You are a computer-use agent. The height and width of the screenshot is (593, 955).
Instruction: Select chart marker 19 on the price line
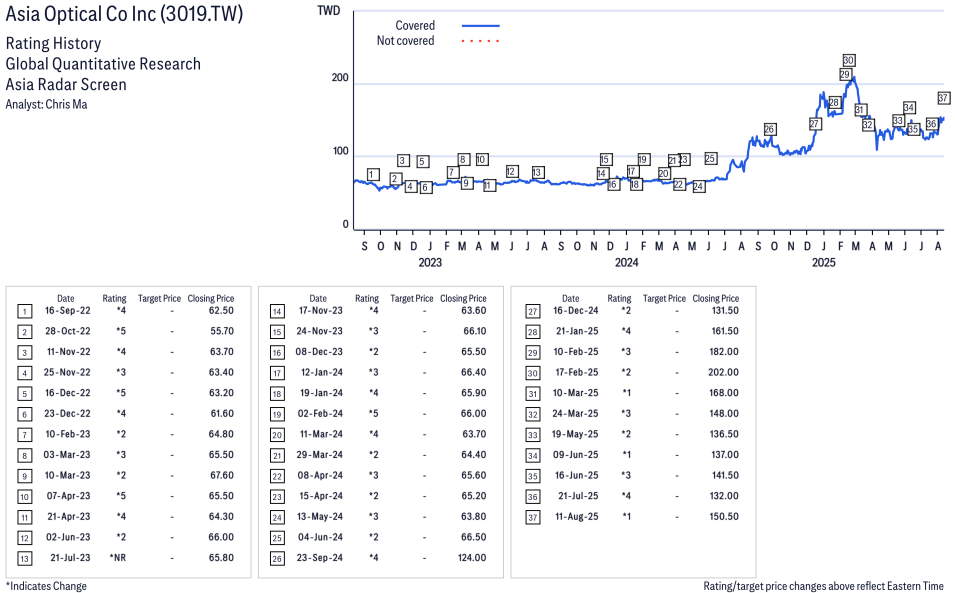click(643, 160)
